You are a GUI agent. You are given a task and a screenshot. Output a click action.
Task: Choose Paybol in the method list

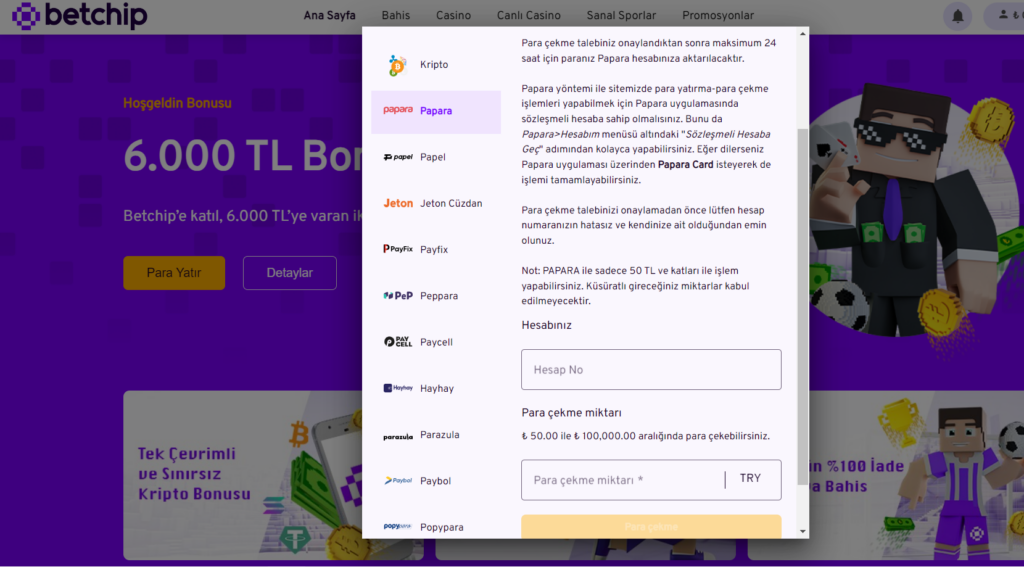436,481
